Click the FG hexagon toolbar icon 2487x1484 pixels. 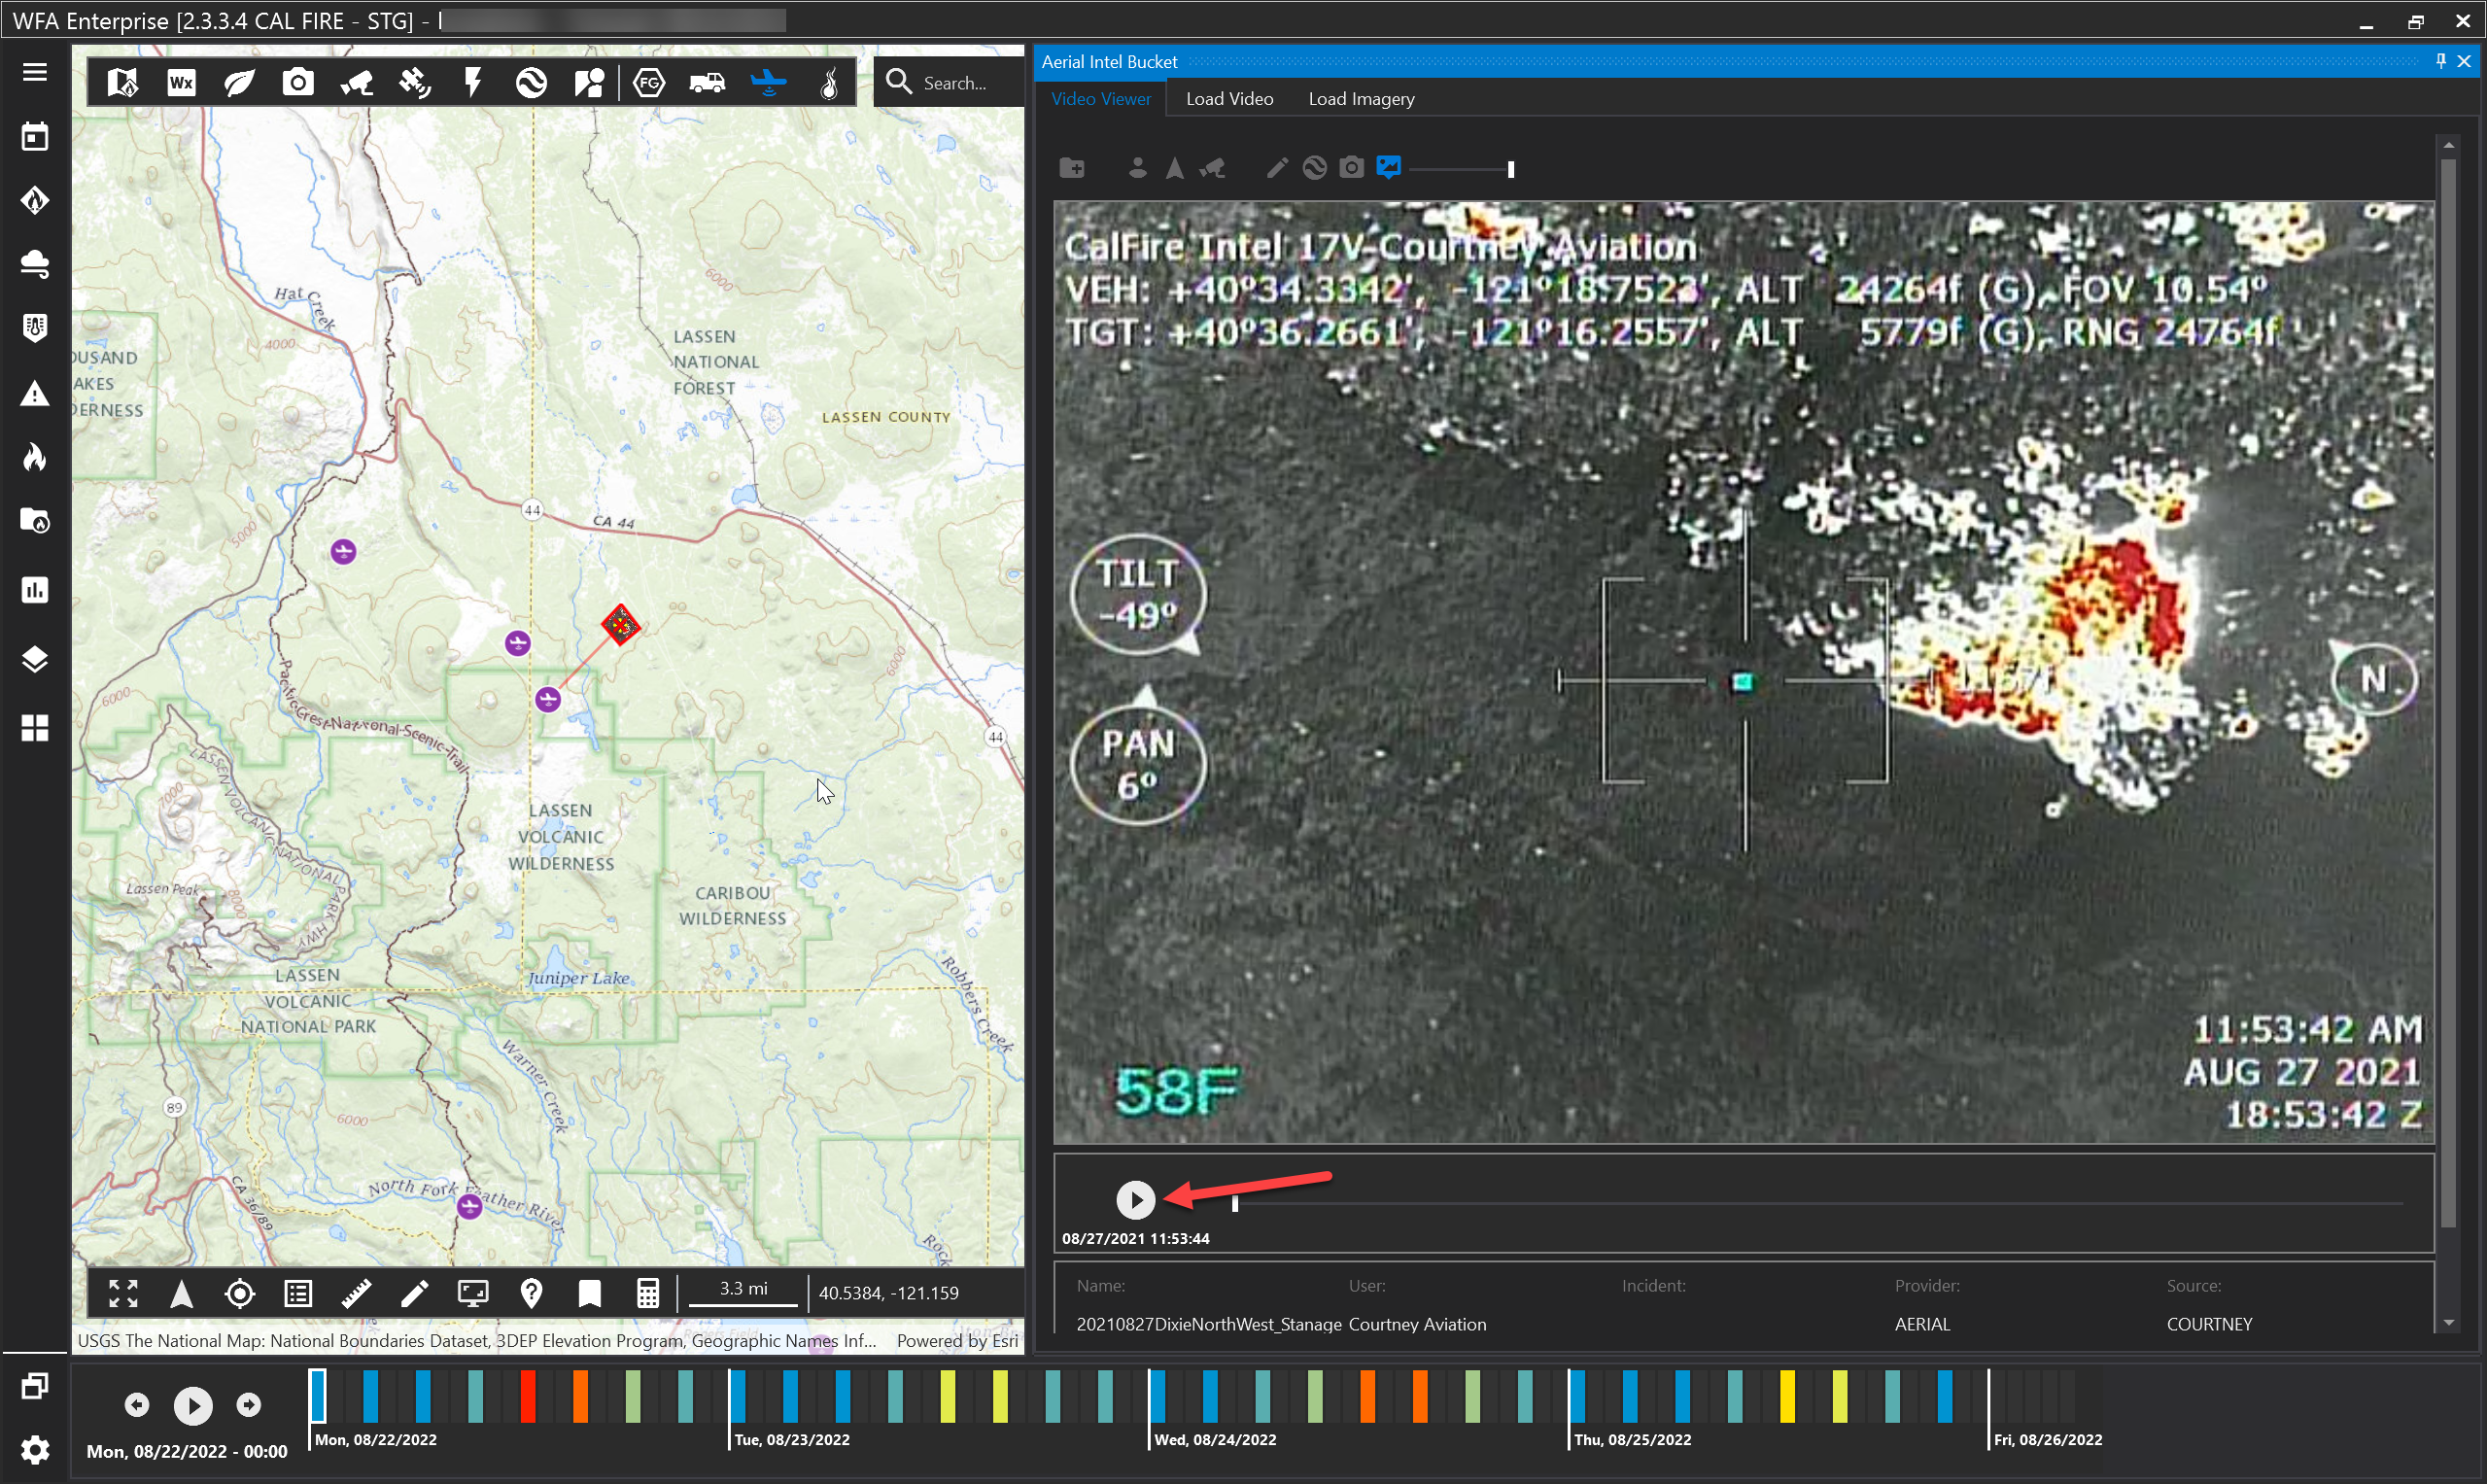(x=649, y=83)
